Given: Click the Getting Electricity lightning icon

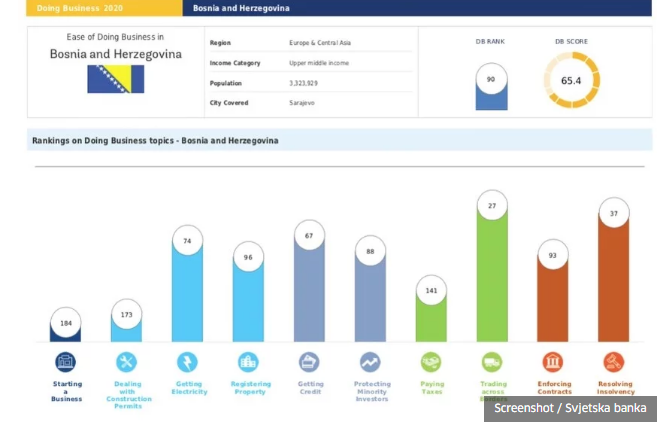Looking at the screenshot, I should point(187,362).
